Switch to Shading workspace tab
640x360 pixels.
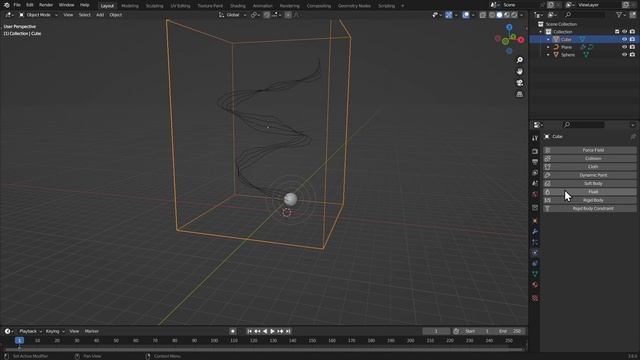[238, 6]
